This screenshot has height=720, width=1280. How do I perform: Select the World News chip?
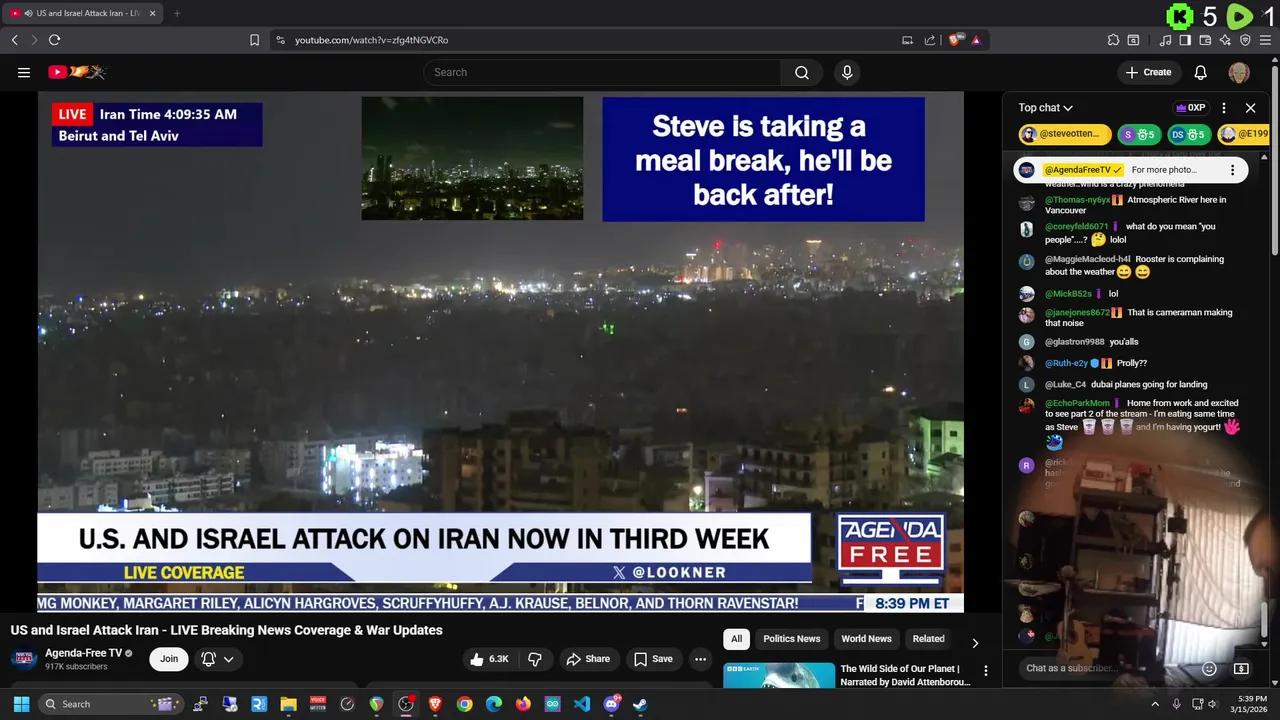pos(866,639)
